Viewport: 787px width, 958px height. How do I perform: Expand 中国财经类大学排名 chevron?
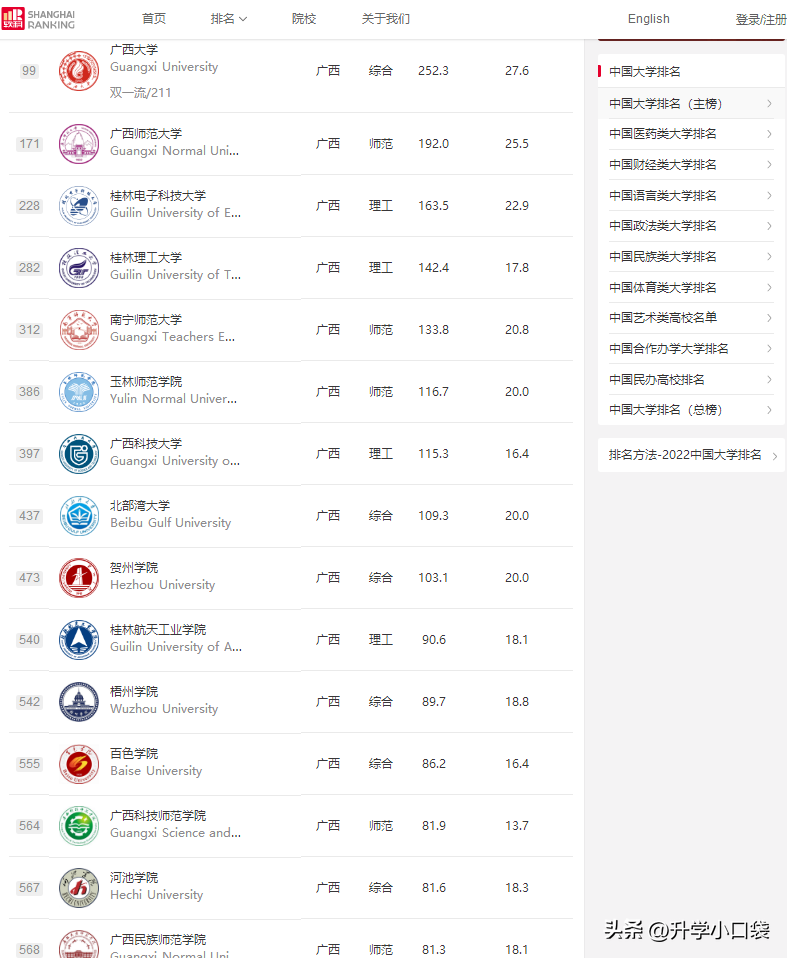pos(769,164)
